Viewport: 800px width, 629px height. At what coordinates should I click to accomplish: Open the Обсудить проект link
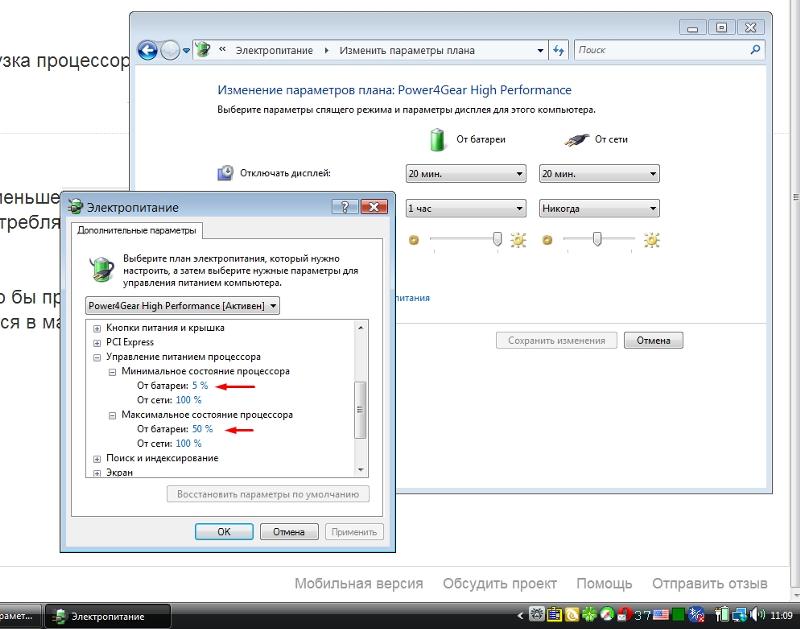pos(499,584)
